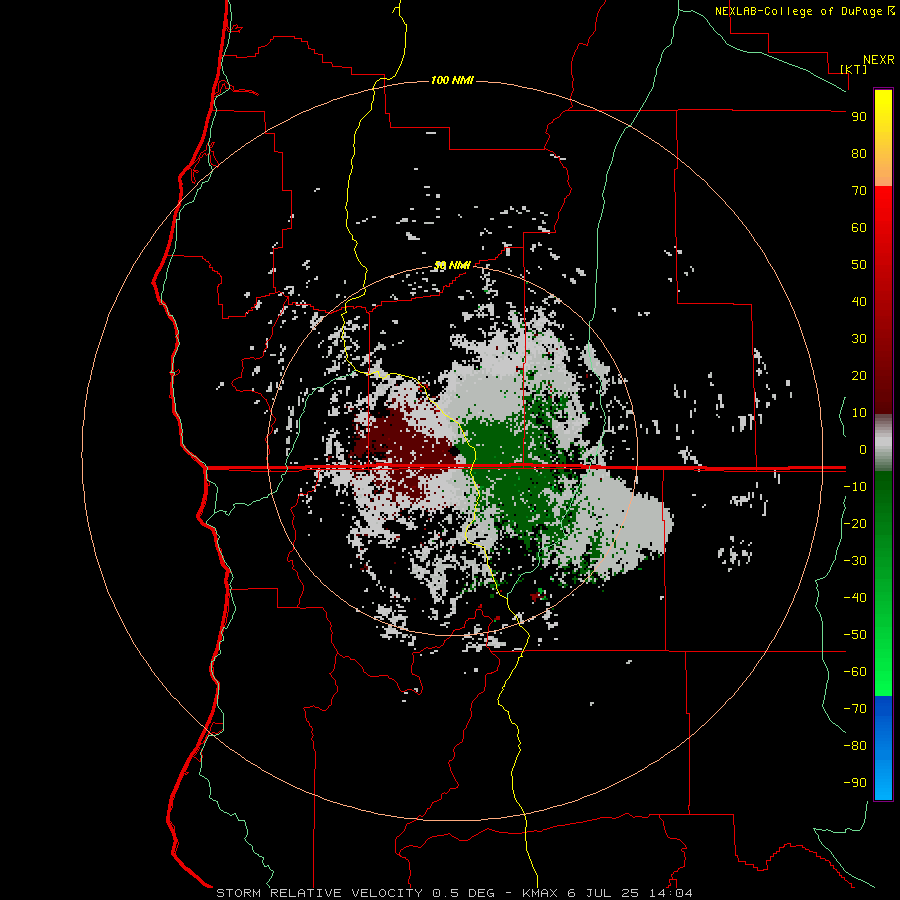Click the '0.5 DEG' elevation angle text
Viewport: 900px width, 900px height.
pyautogui.click(x=463, y=893)
